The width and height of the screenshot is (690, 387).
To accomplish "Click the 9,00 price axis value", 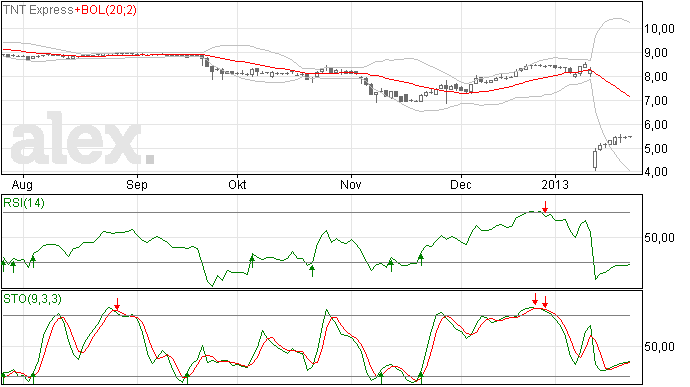I will pos(656,53).
